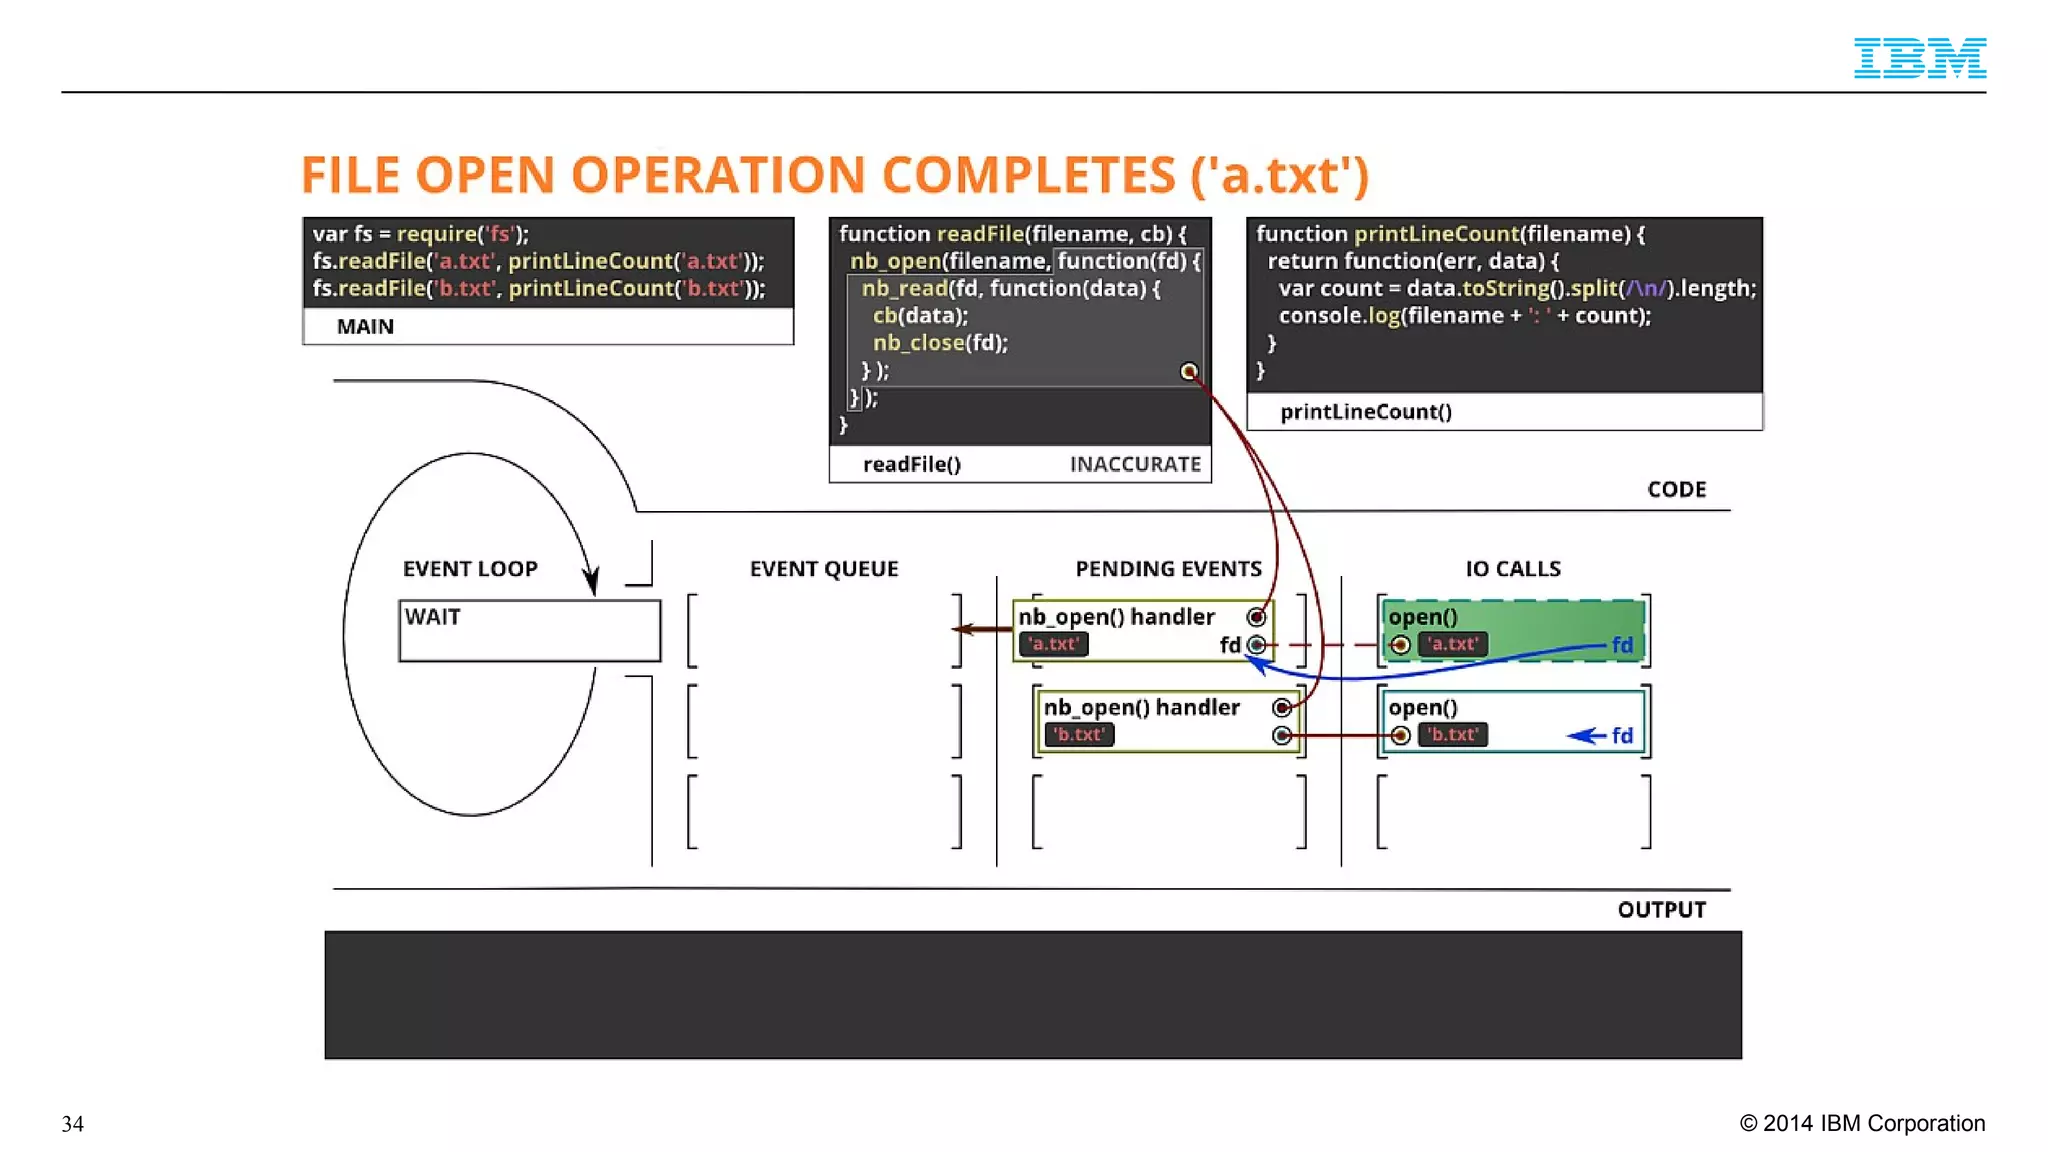Viewport: 2048px width, 1152px height.
Task: Click the fd label on a.txt handler
Action: pos(1230,645)
